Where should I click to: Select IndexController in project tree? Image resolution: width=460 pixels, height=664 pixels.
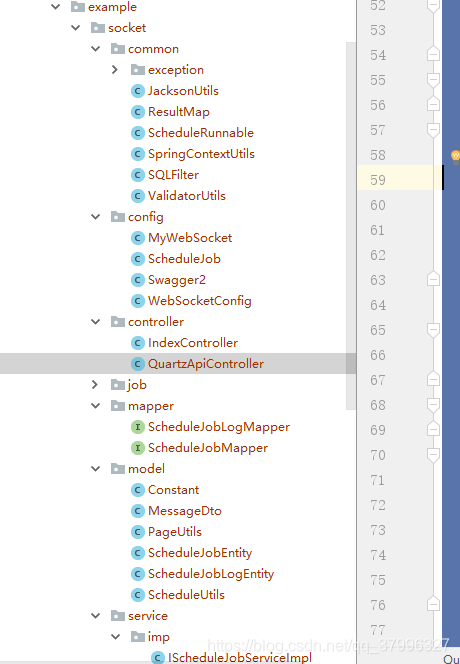coord(193,343)
